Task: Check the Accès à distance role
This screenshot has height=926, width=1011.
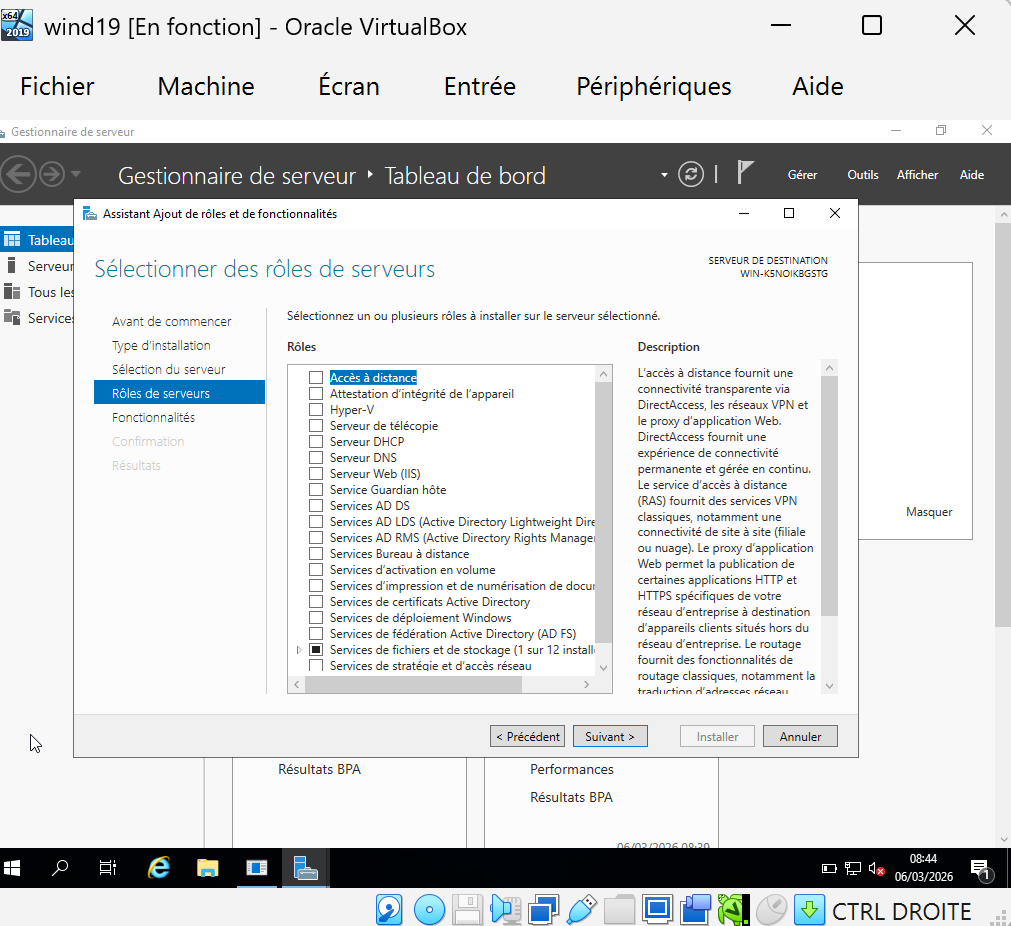Action: (x=316, y=378)
